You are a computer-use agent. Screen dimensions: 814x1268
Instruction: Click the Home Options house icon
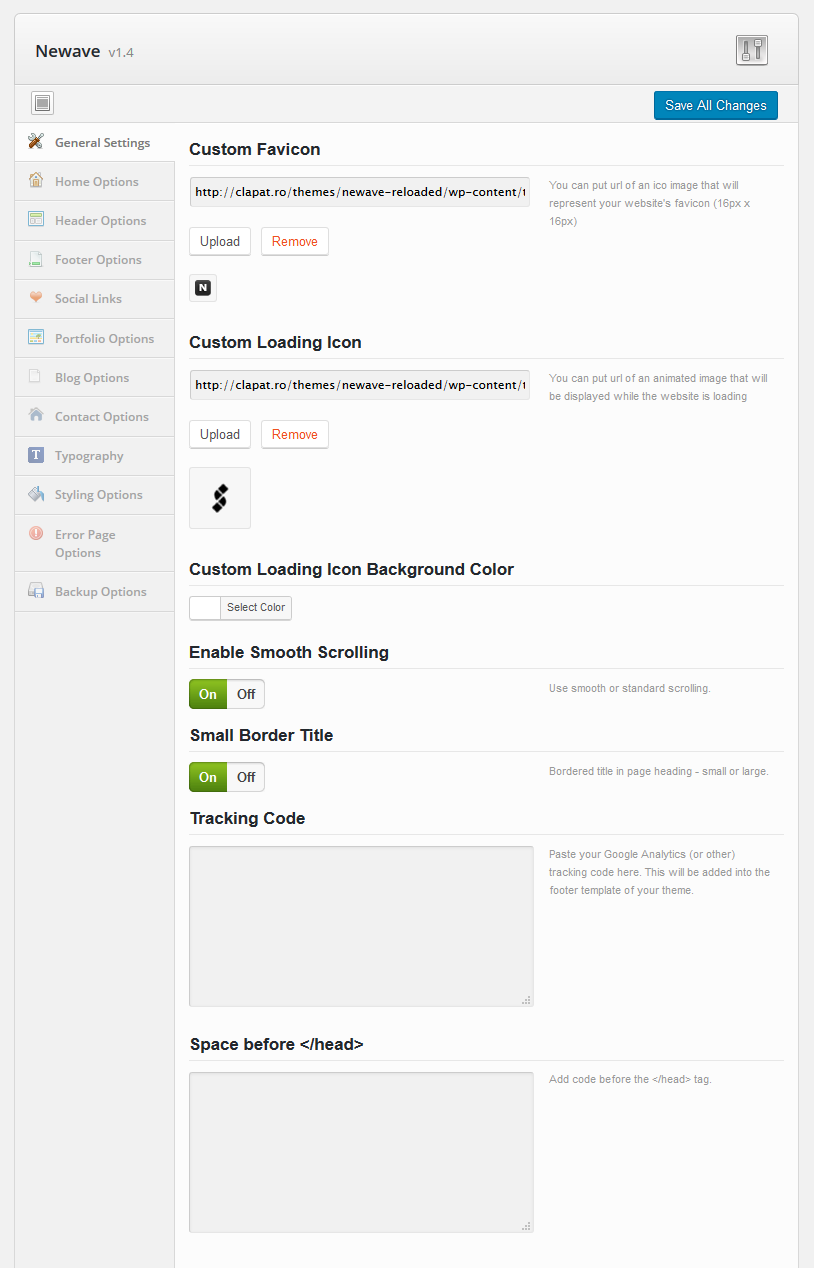point(36,180)
